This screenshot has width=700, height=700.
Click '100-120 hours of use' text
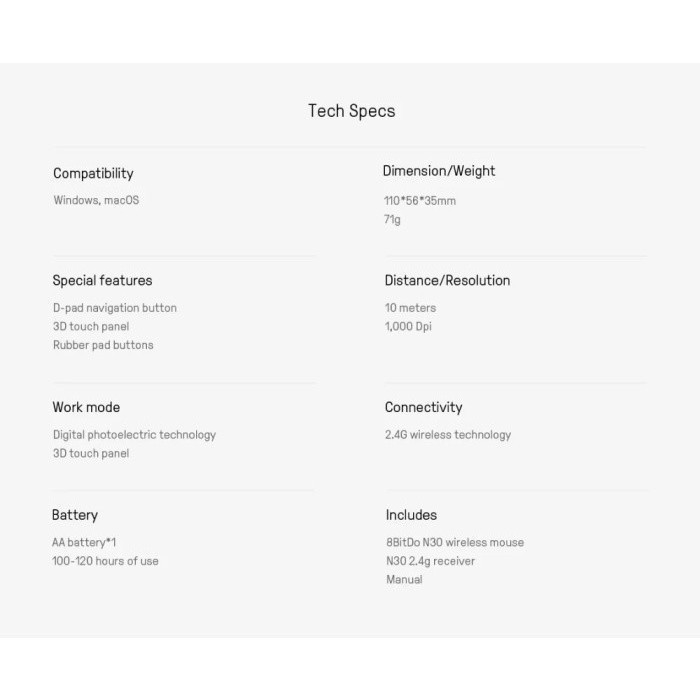pyautogui.click(x=105, y=561)
